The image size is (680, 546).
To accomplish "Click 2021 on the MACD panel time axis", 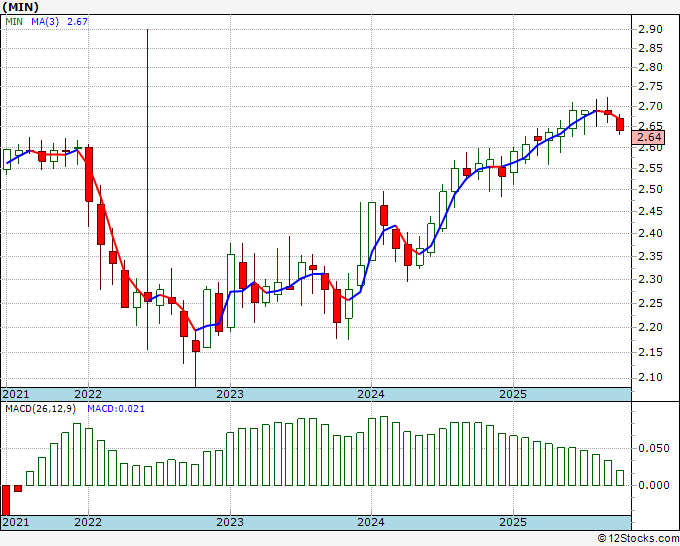I will point(16,522).
